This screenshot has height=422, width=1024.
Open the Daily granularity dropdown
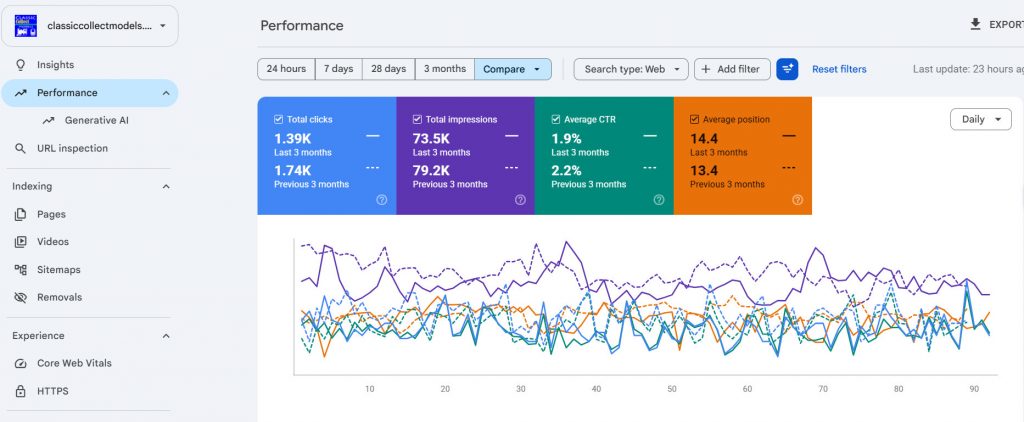click(x=981, y=120)
